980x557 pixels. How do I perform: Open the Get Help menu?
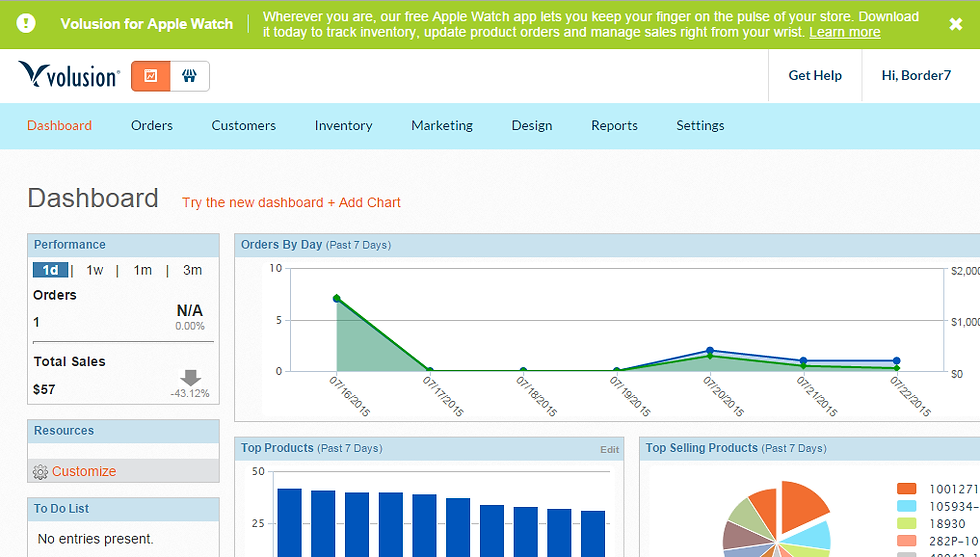814,76
